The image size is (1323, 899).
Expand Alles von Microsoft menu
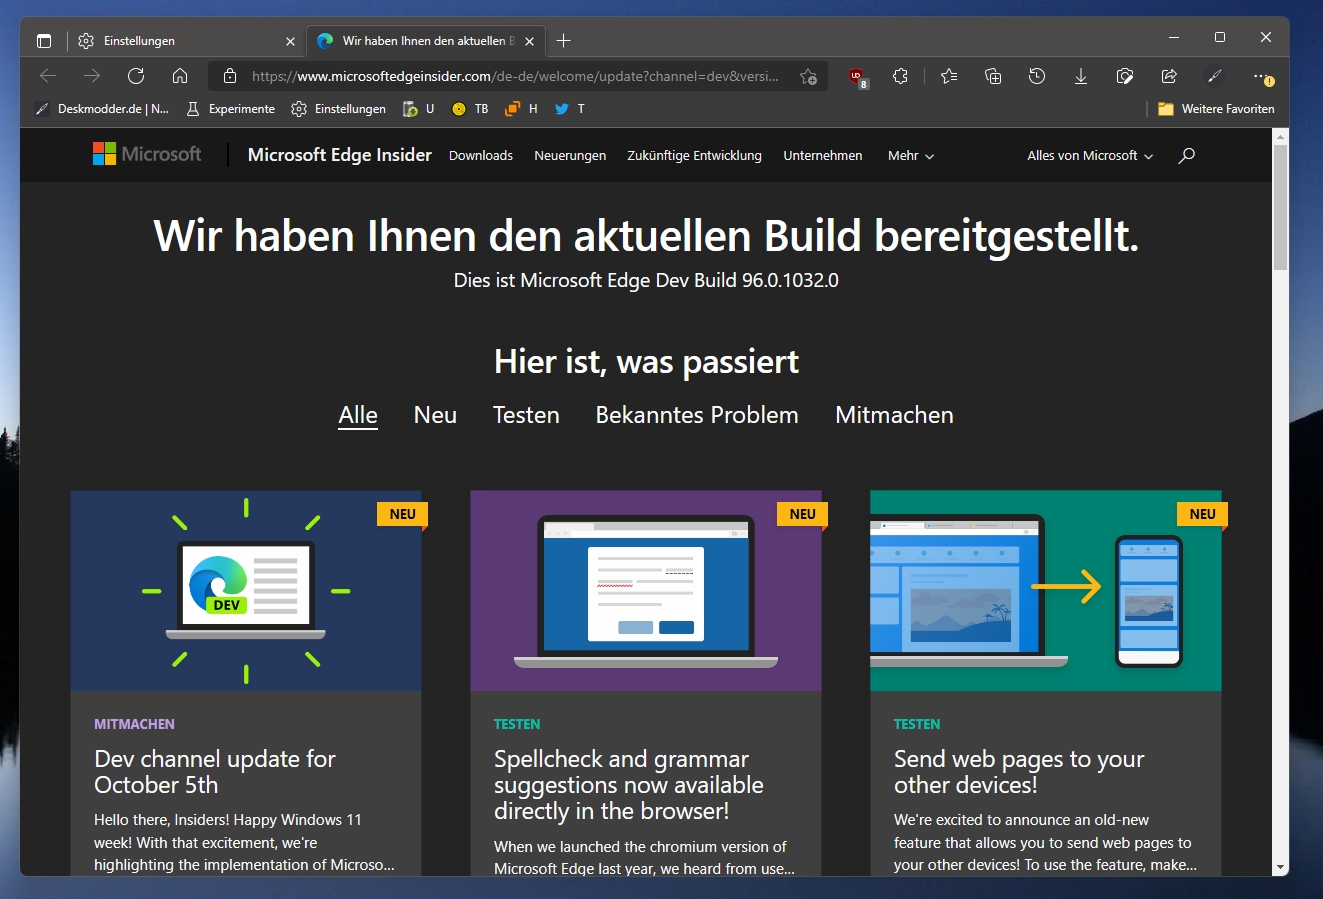1090,156
